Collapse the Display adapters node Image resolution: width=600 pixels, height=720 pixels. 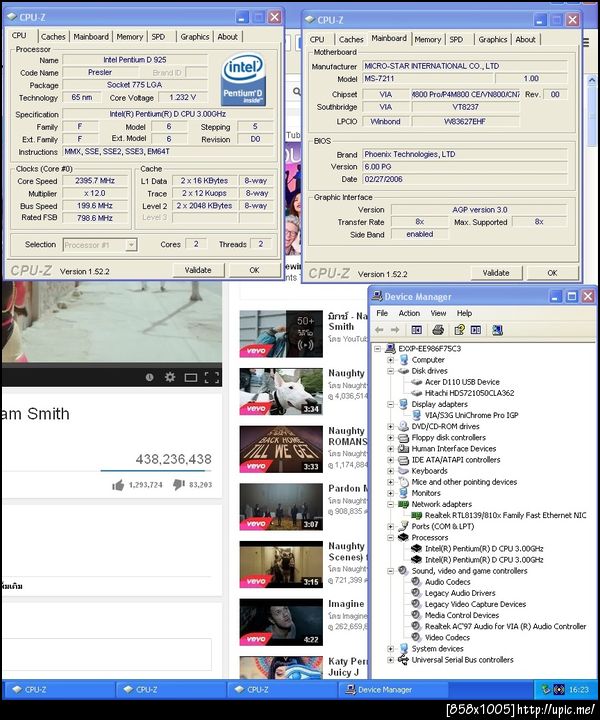click(x=390, y=404)
